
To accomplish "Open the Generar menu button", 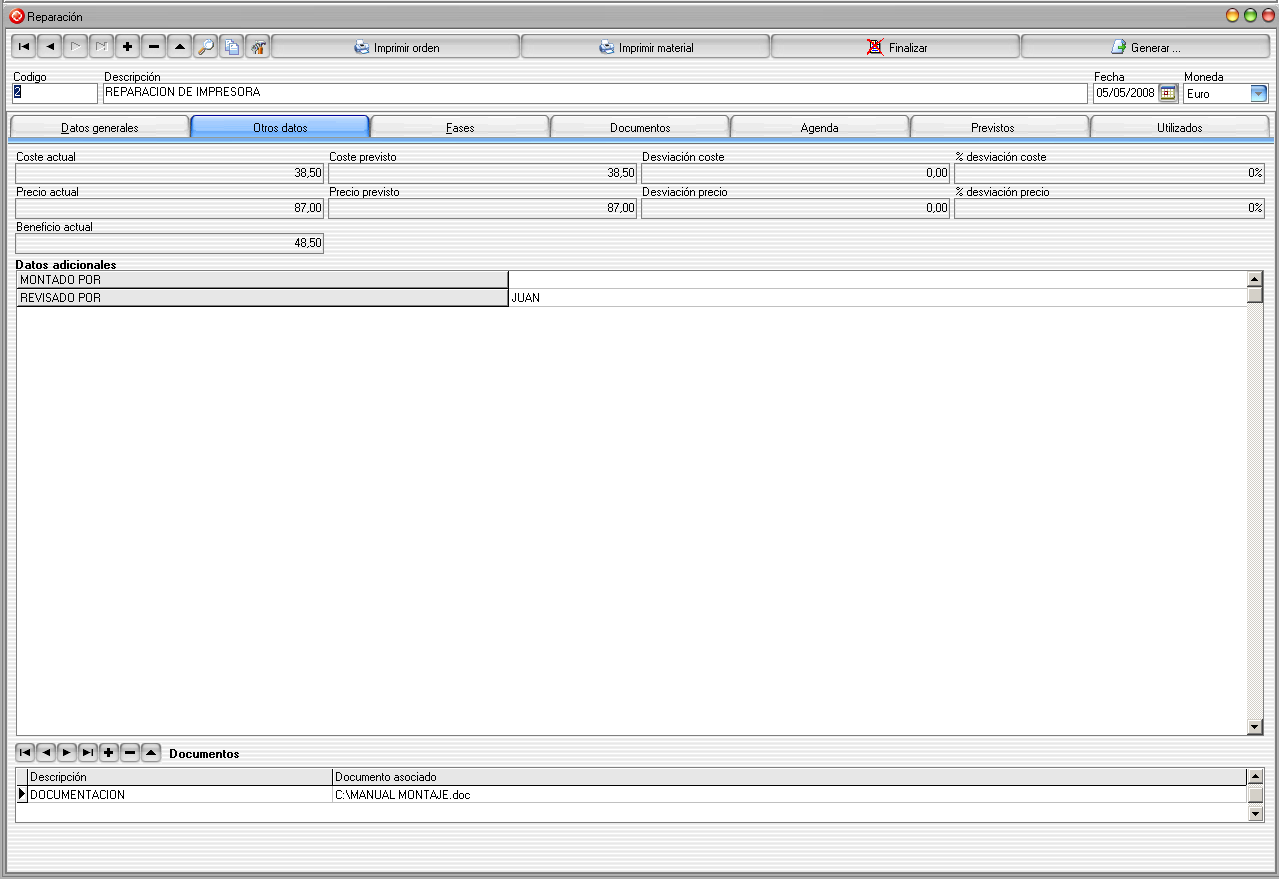I will coord(1146,47).
